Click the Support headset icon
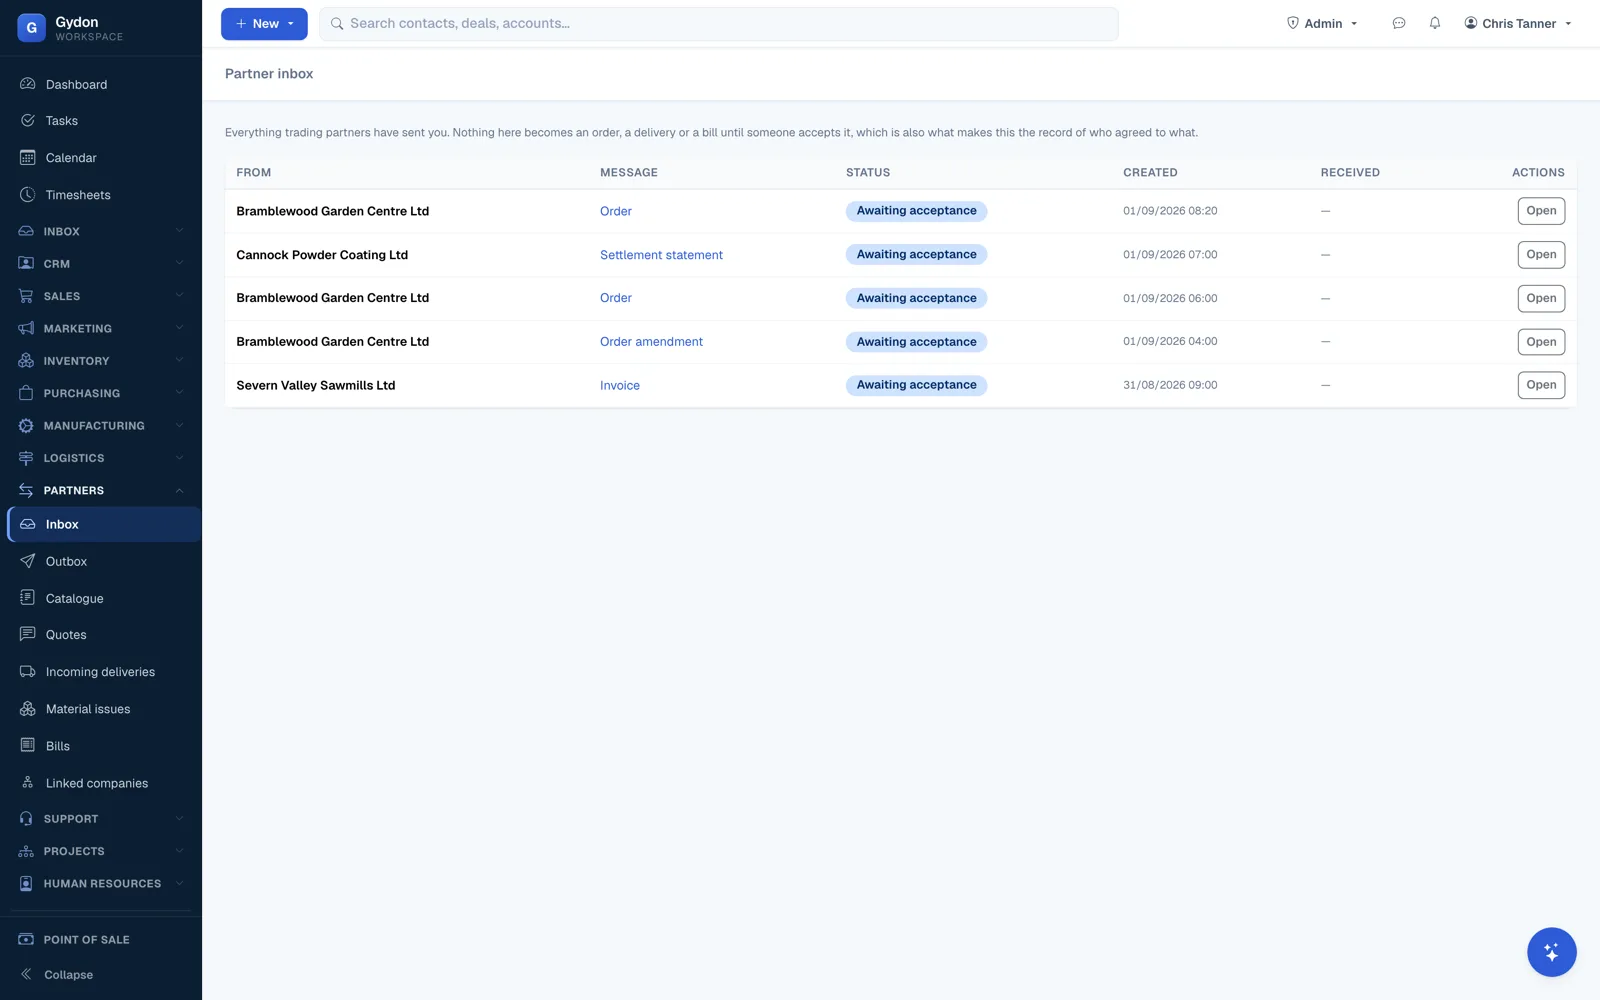1600x1000 pixels. 26,818
